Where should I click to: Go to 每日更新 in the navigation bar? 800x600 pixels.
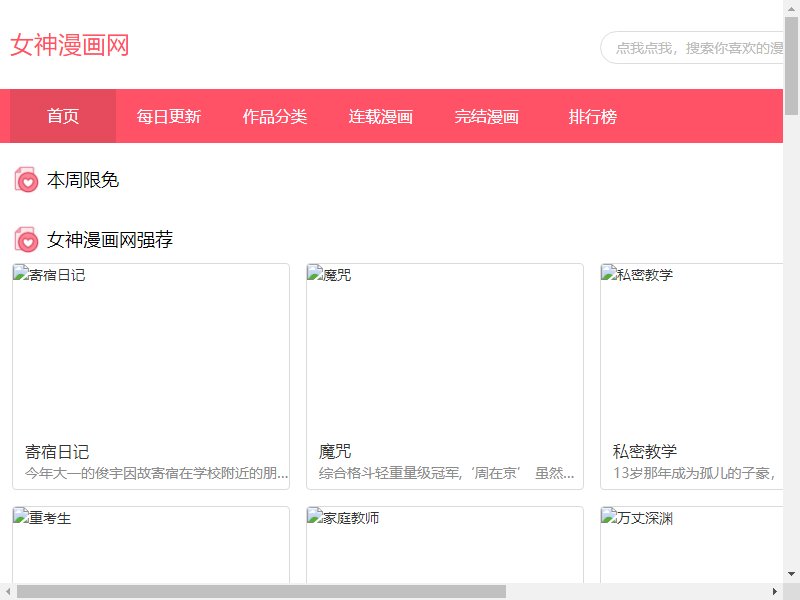(x=169, y=116)
